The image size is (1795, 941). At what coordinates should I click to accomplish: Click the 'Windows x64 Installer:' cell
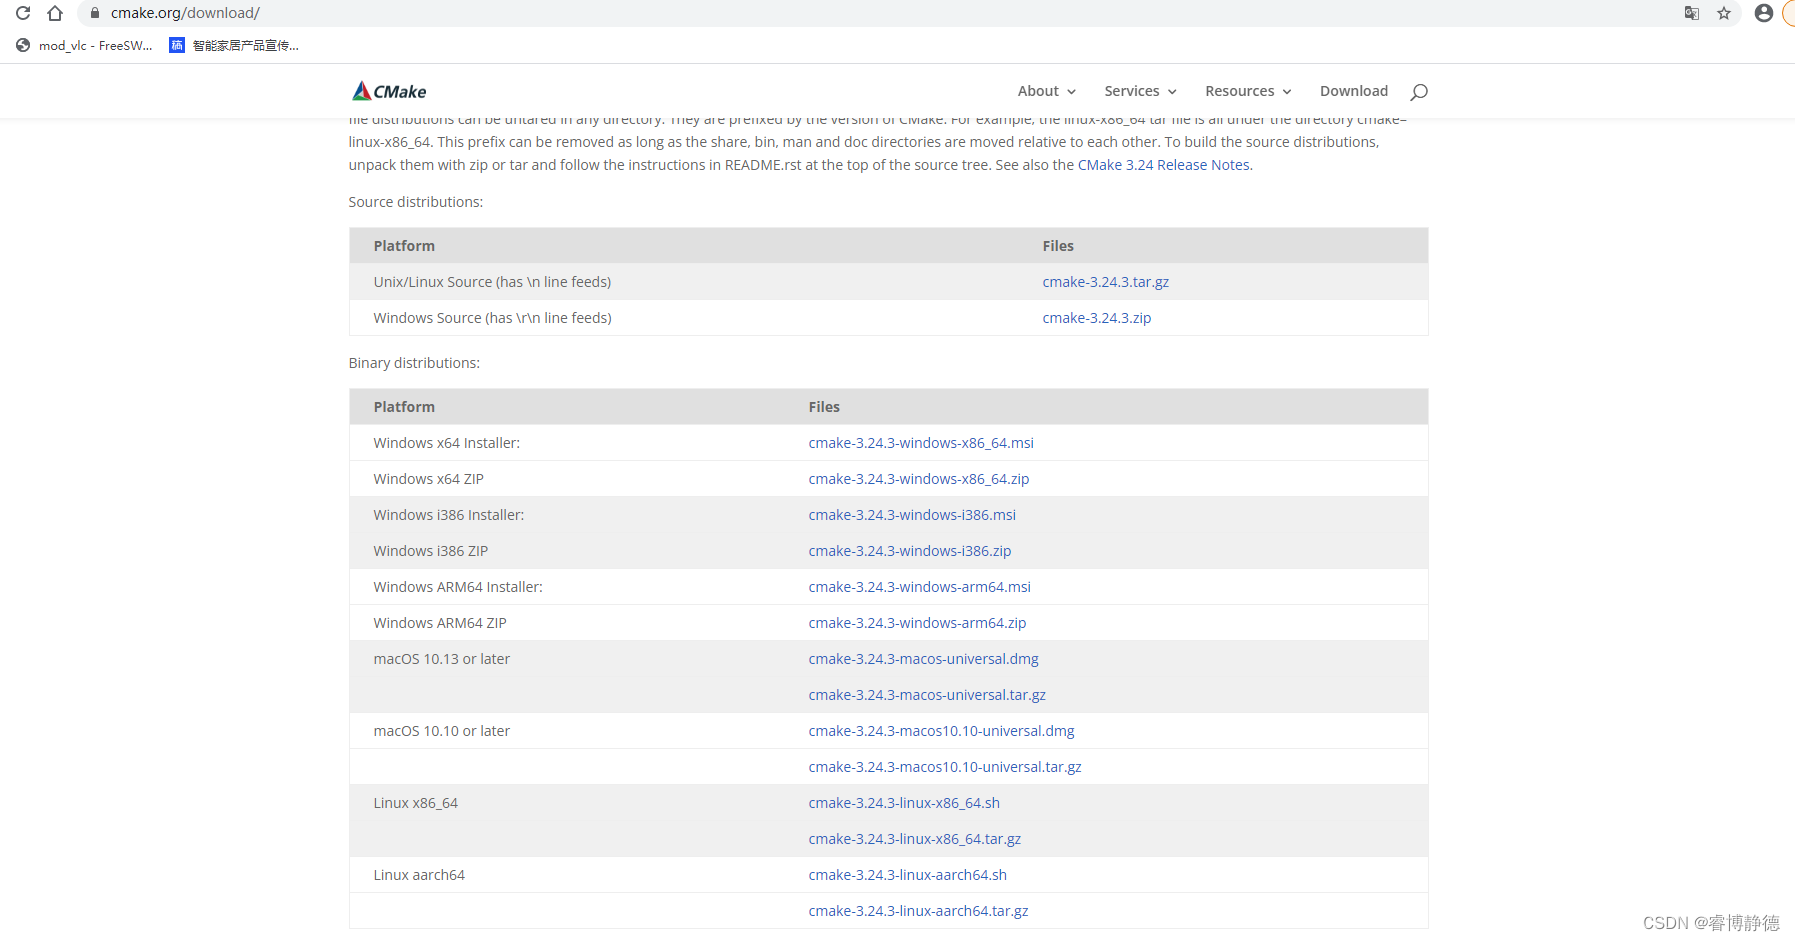447,443
